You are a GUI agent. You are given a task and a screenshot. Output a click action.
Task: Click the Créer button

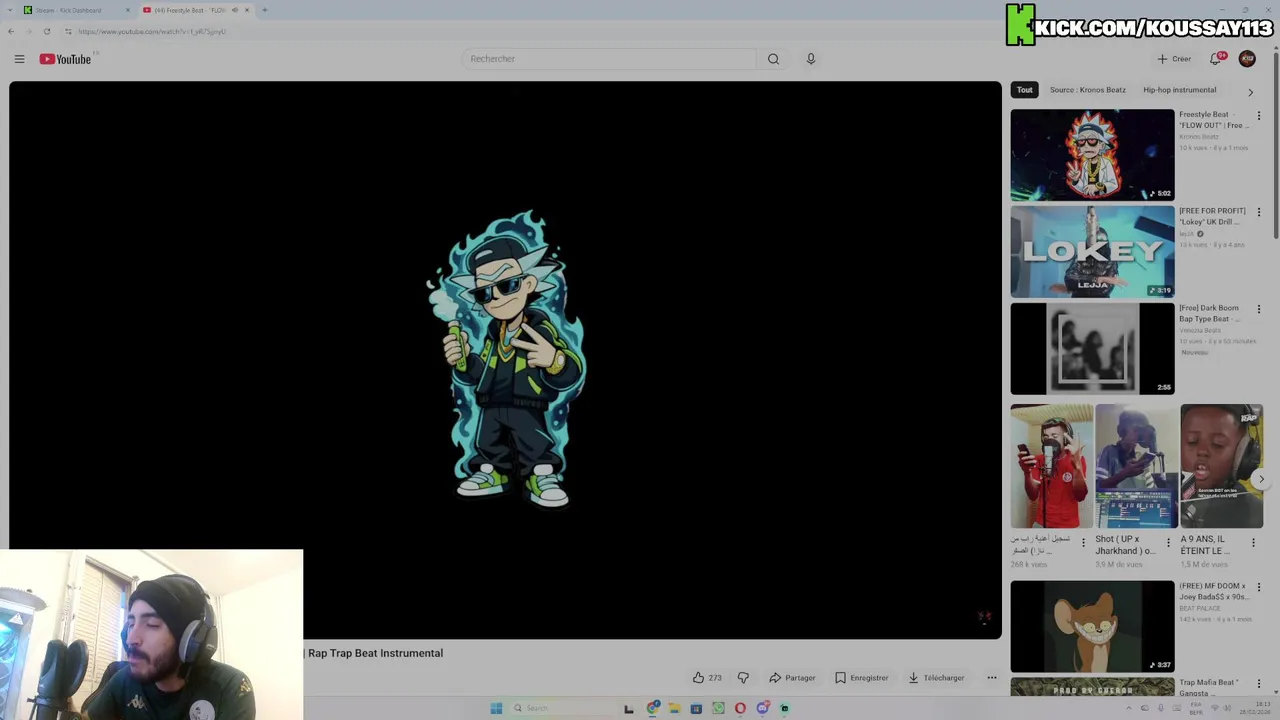coord(1175,59)
